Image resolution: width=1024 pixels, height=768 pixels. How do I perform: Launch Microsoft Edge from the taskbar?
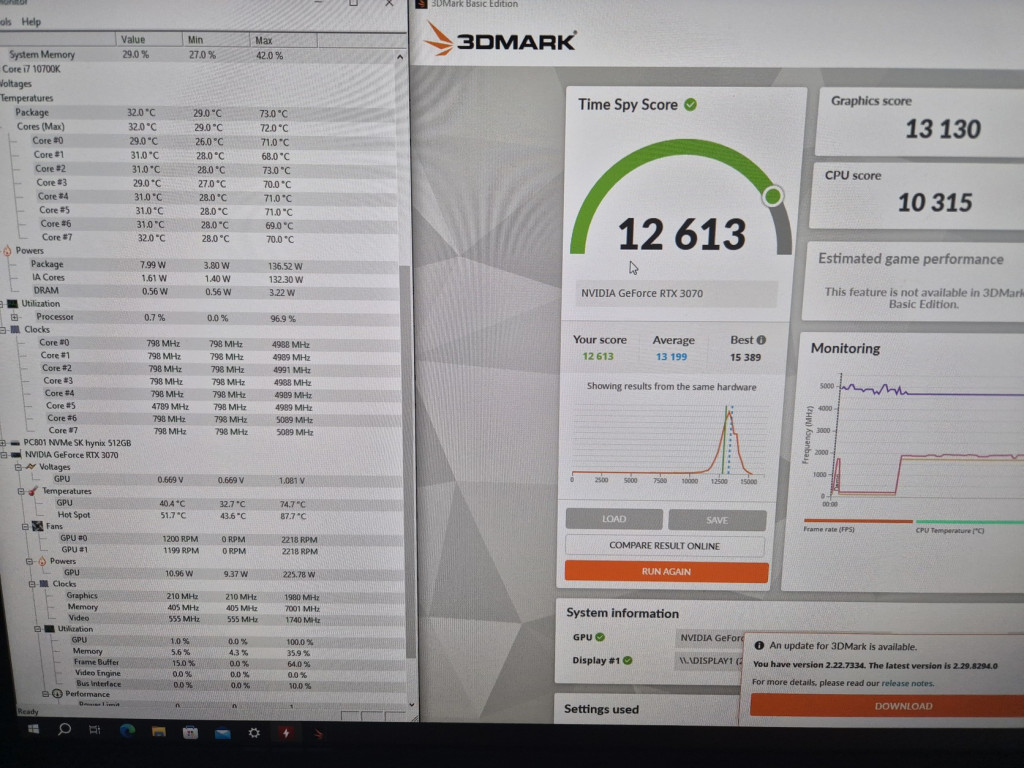click(127, 731)
